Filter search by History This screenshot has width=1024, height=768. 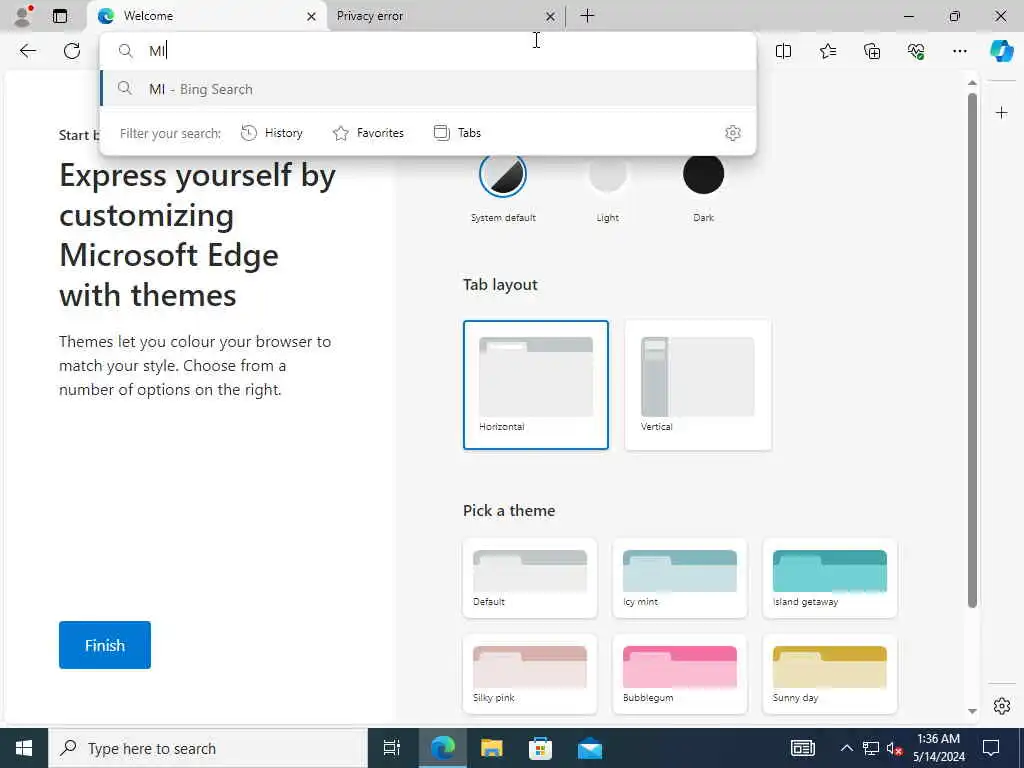272,133
